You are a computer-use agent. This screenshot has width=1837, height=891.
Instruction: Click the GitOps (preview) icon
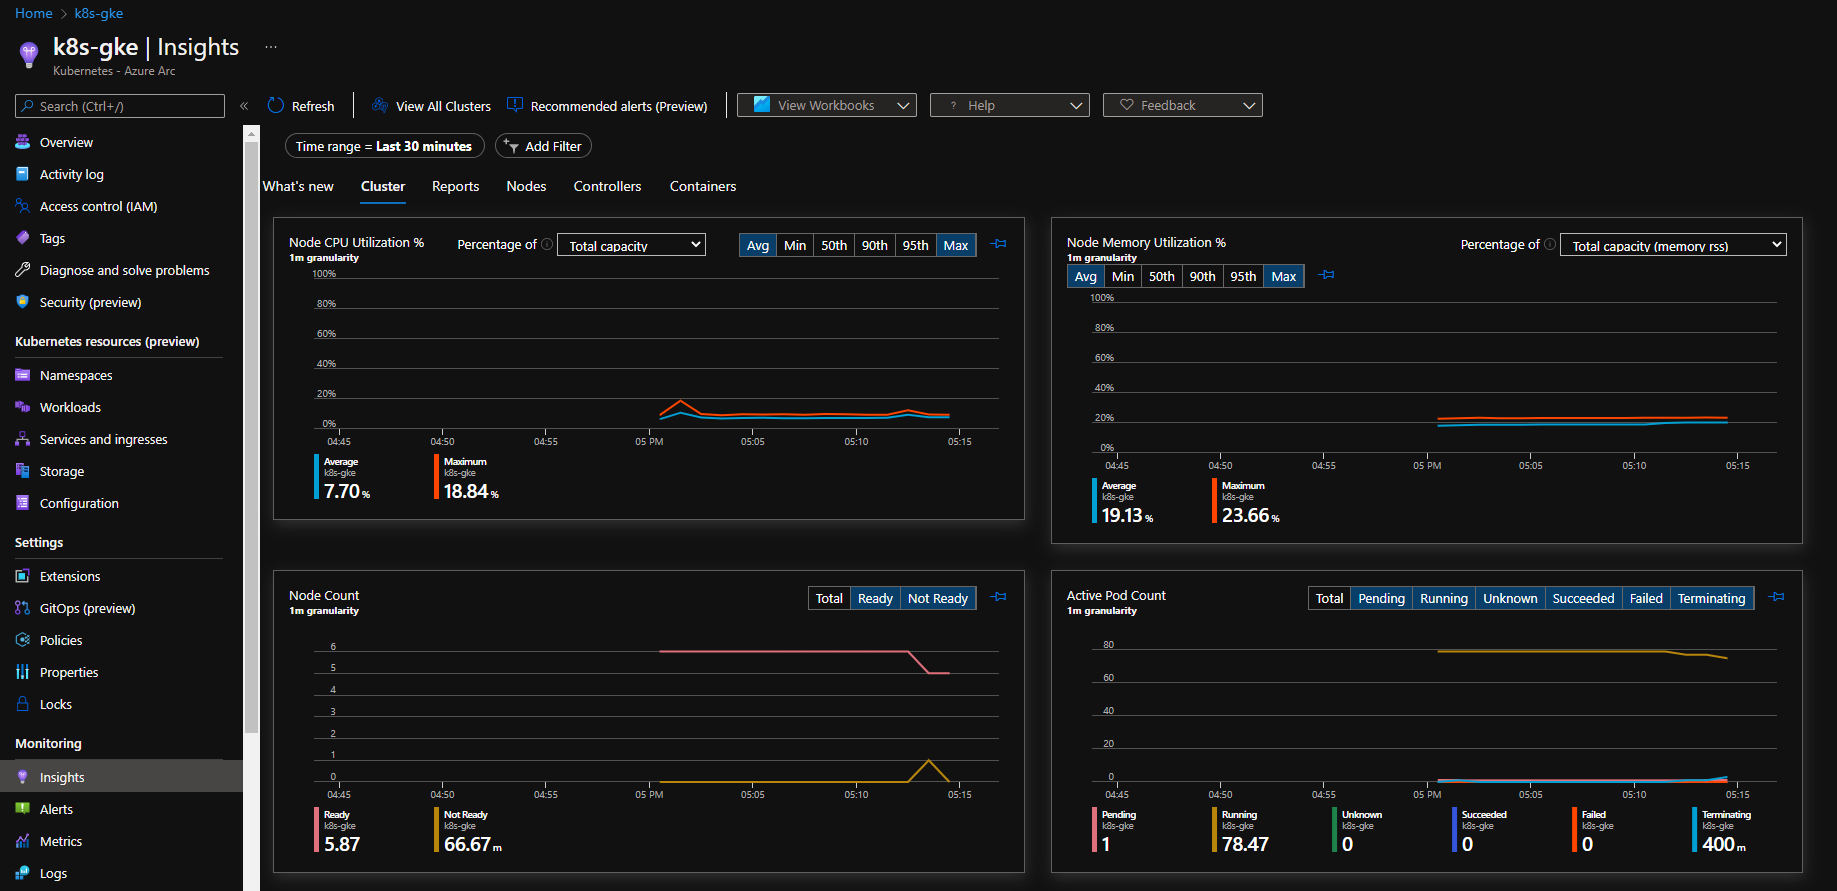[22, 608]
